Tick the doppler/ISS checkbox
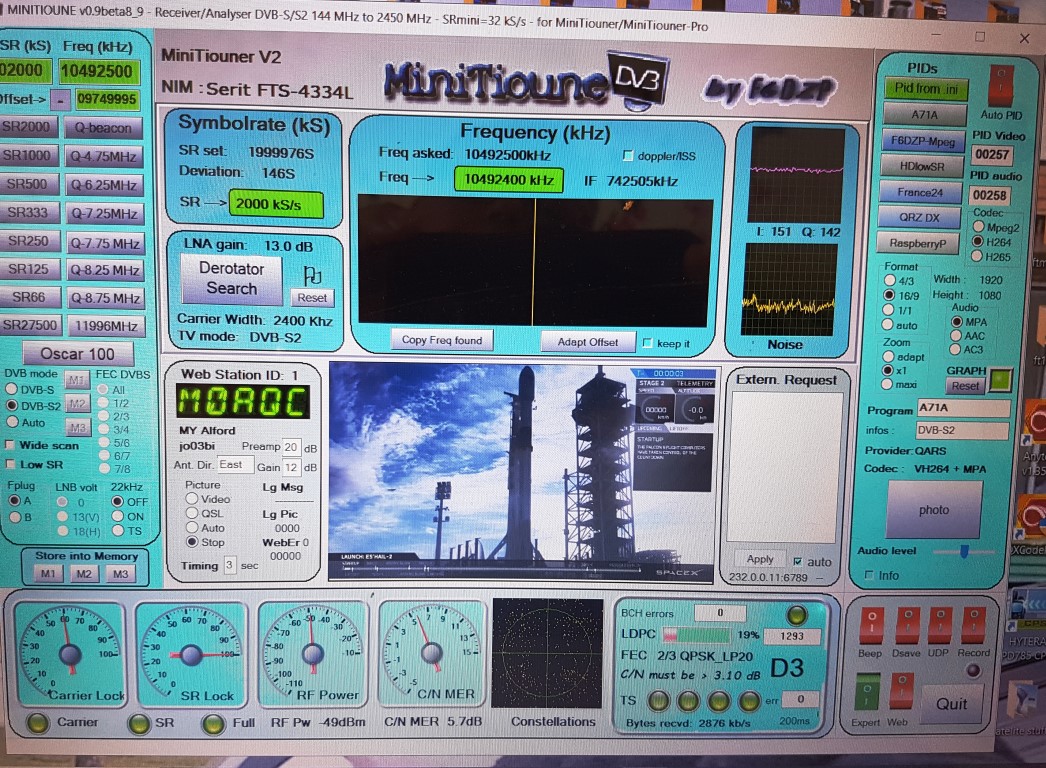1046x768 pixels. pos(628,155)
